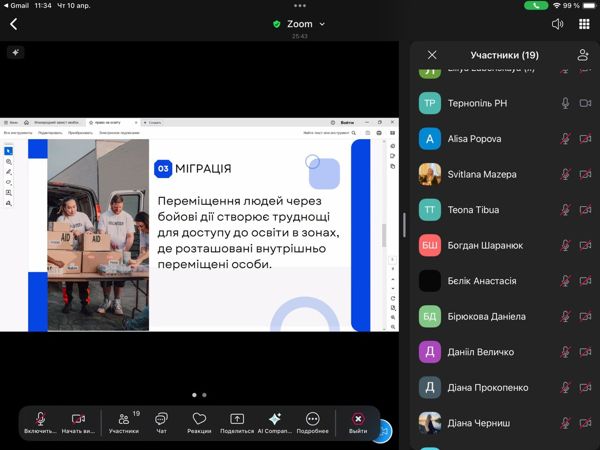Open the AI sparkle icon above the shared screen
Screen dimensions: 600x450
click(x=16, y=52)
